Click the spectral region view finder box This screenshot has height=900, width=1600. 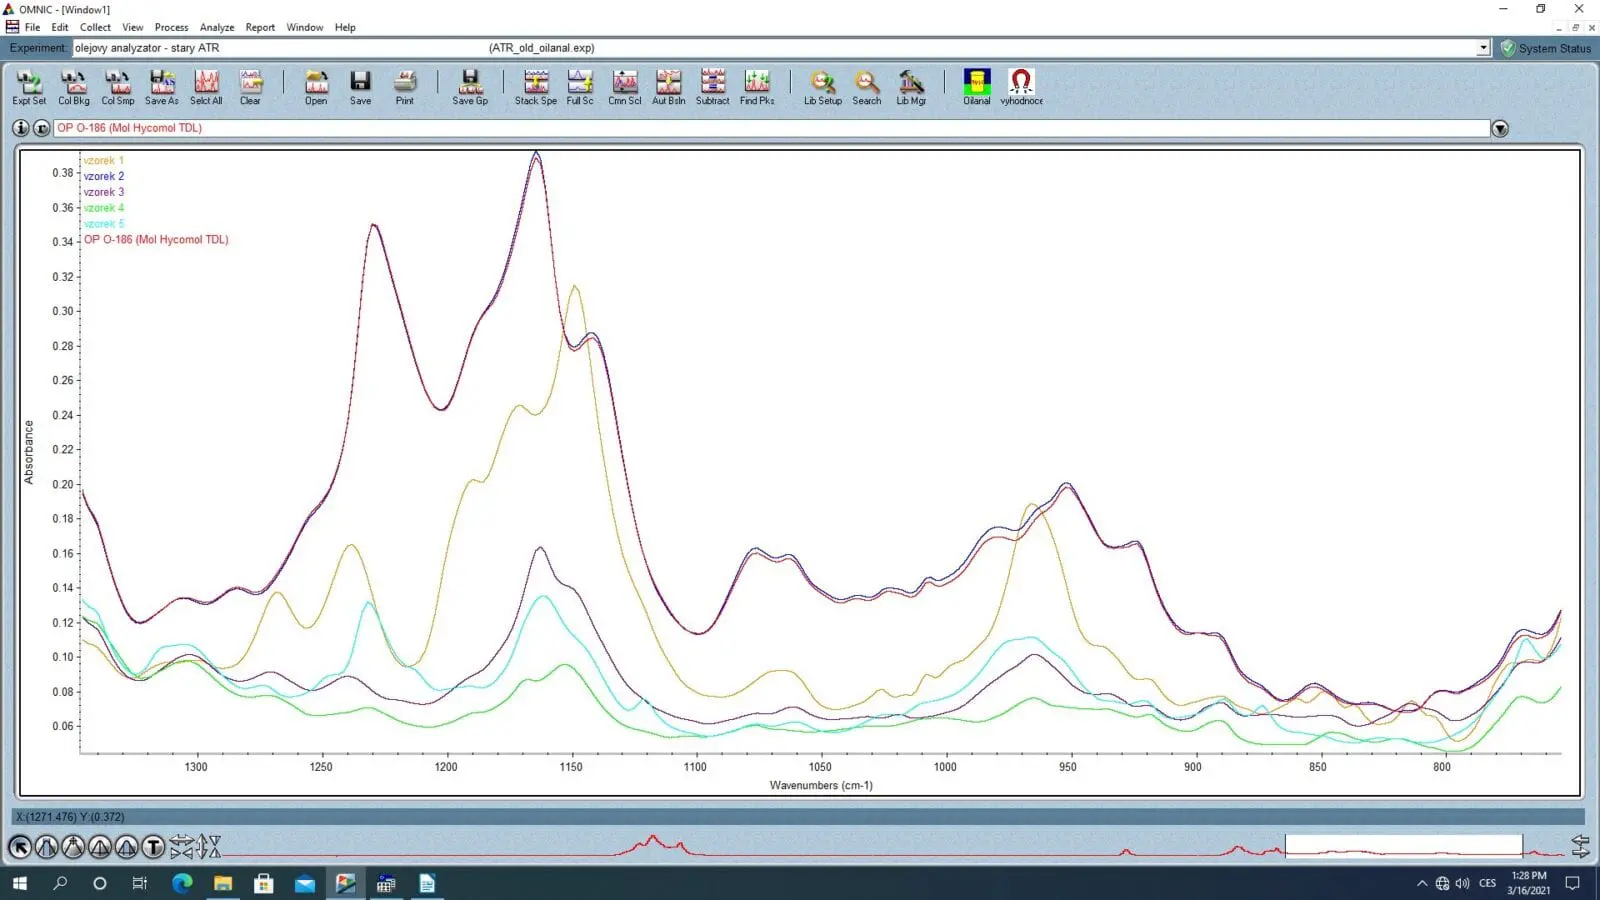pyautogui.click(x=1403, y=847)
